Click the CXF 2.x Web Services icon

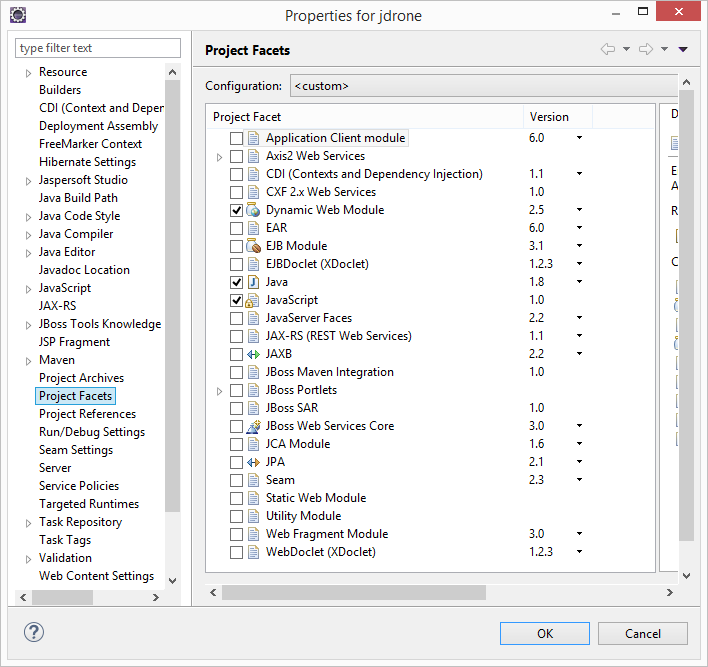[x=253, y=192]
